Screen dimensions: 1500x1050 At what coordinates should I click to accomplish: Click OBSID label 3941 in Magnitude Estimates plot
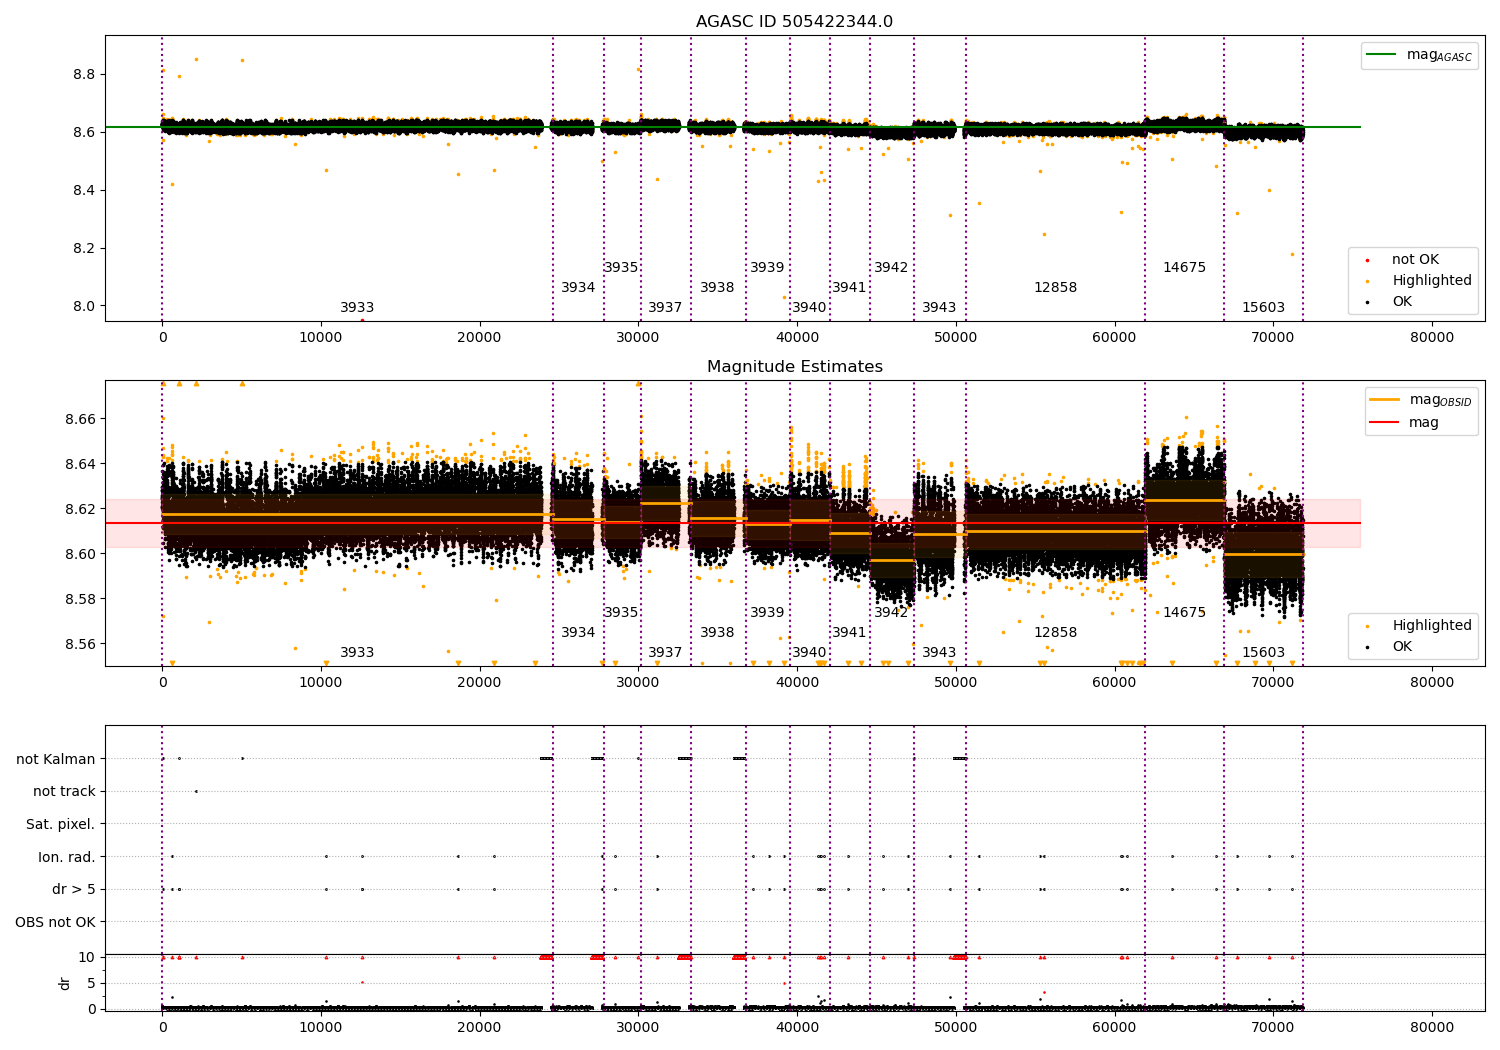pyautogui.click(x=849, y=633)
